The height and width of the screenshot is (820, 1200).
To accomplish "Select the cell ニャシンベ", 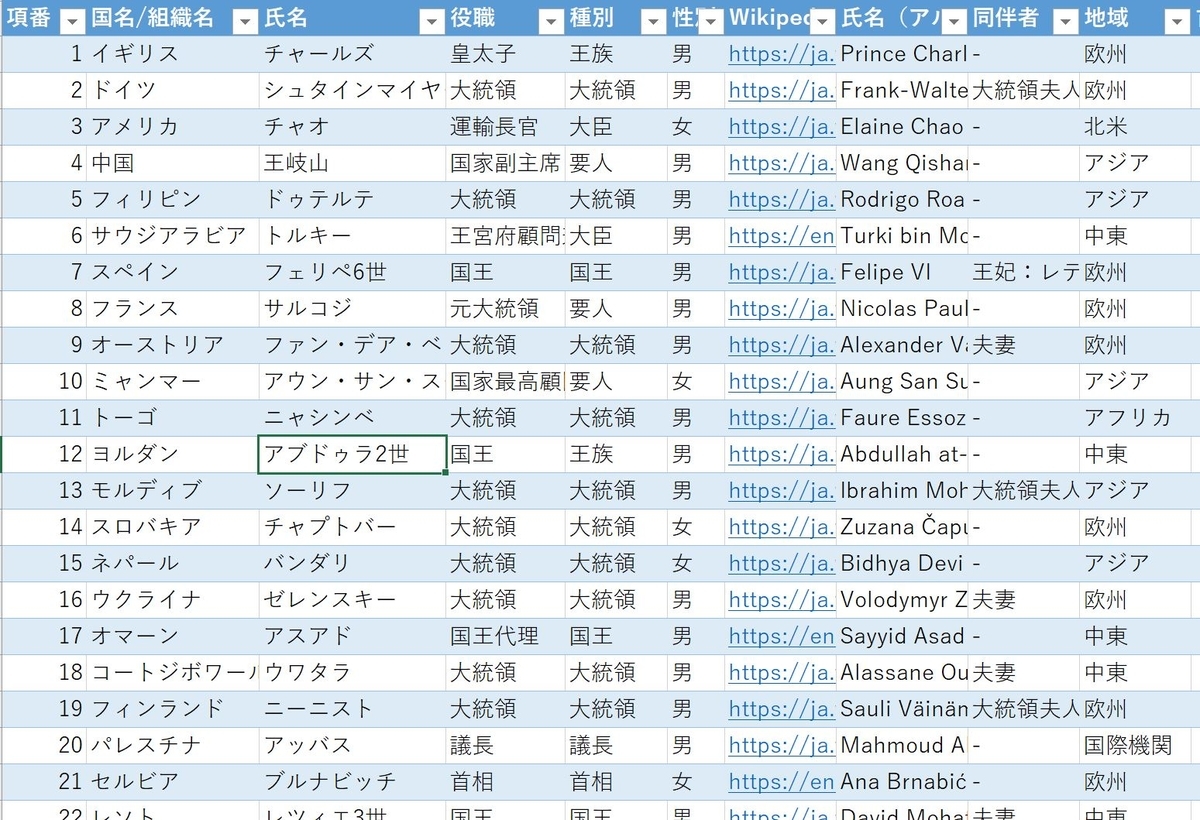I will click(353, 418).
